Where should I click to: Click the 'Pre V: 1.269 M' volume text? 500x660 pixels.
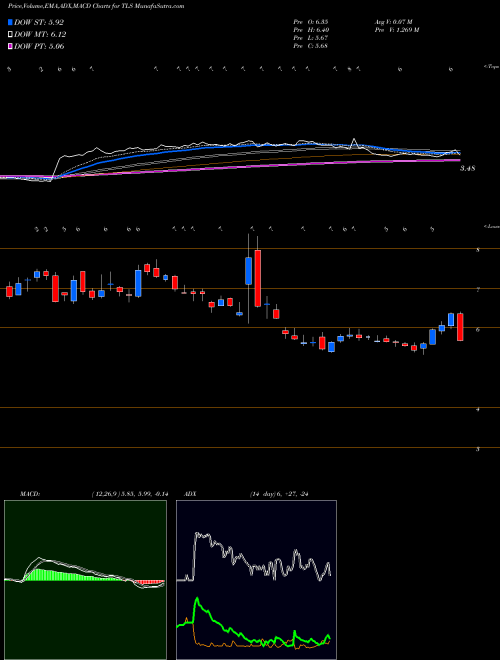click(x=396, y=30)
